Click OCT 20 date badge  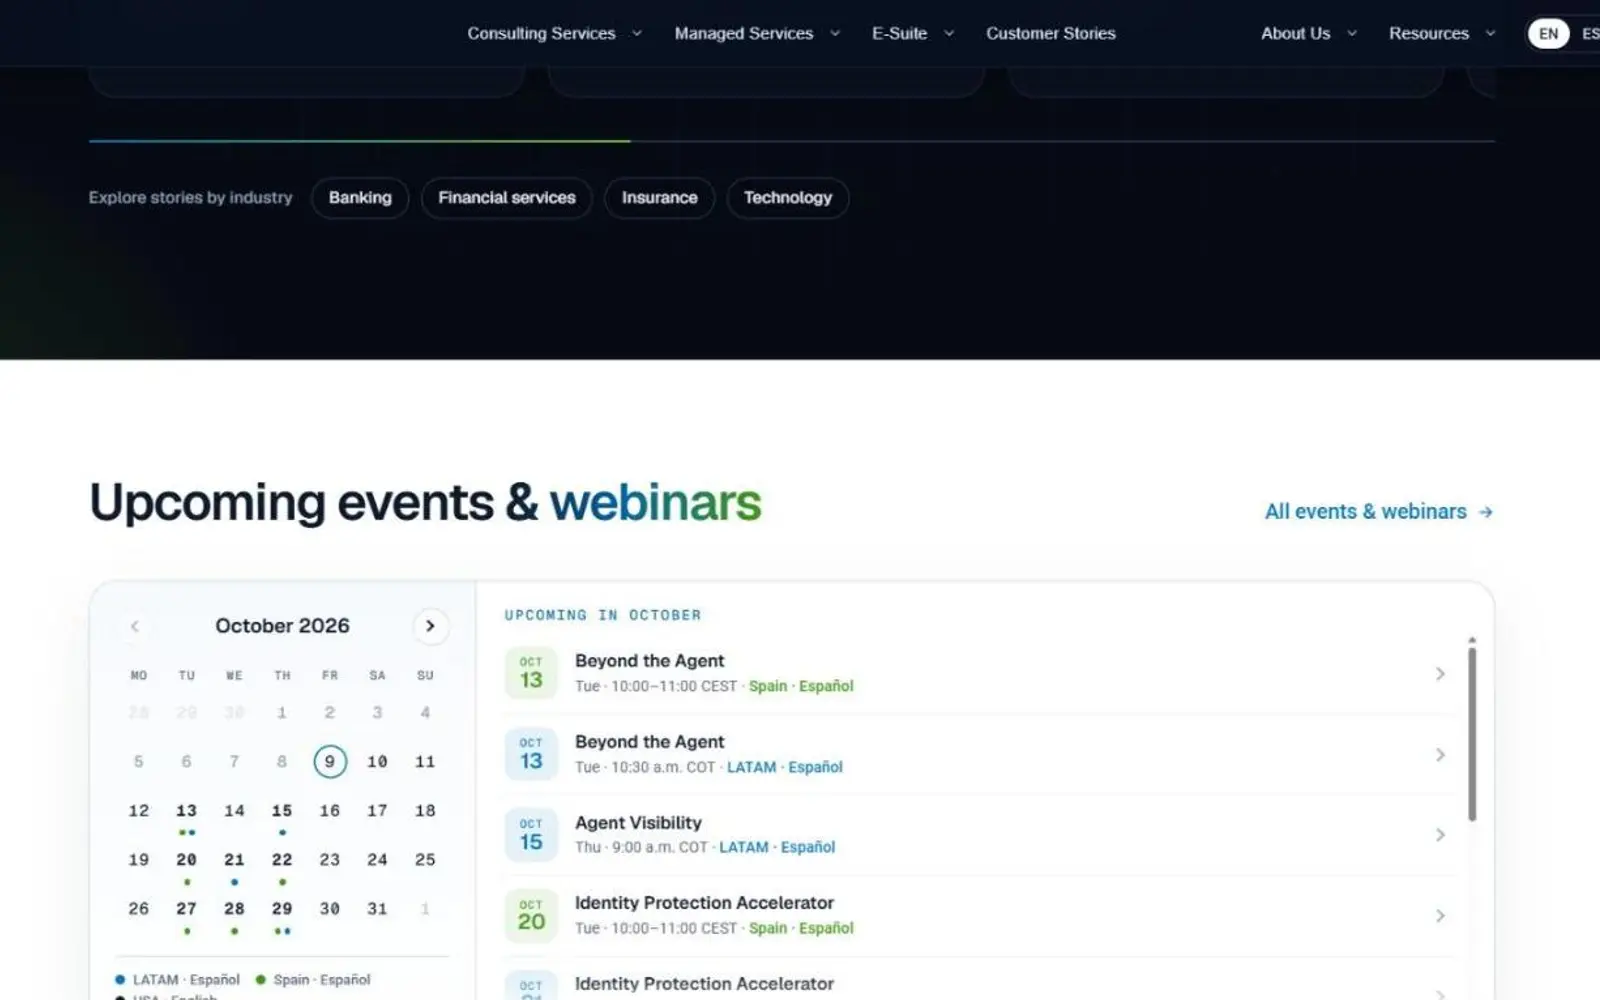pos(531,916)
